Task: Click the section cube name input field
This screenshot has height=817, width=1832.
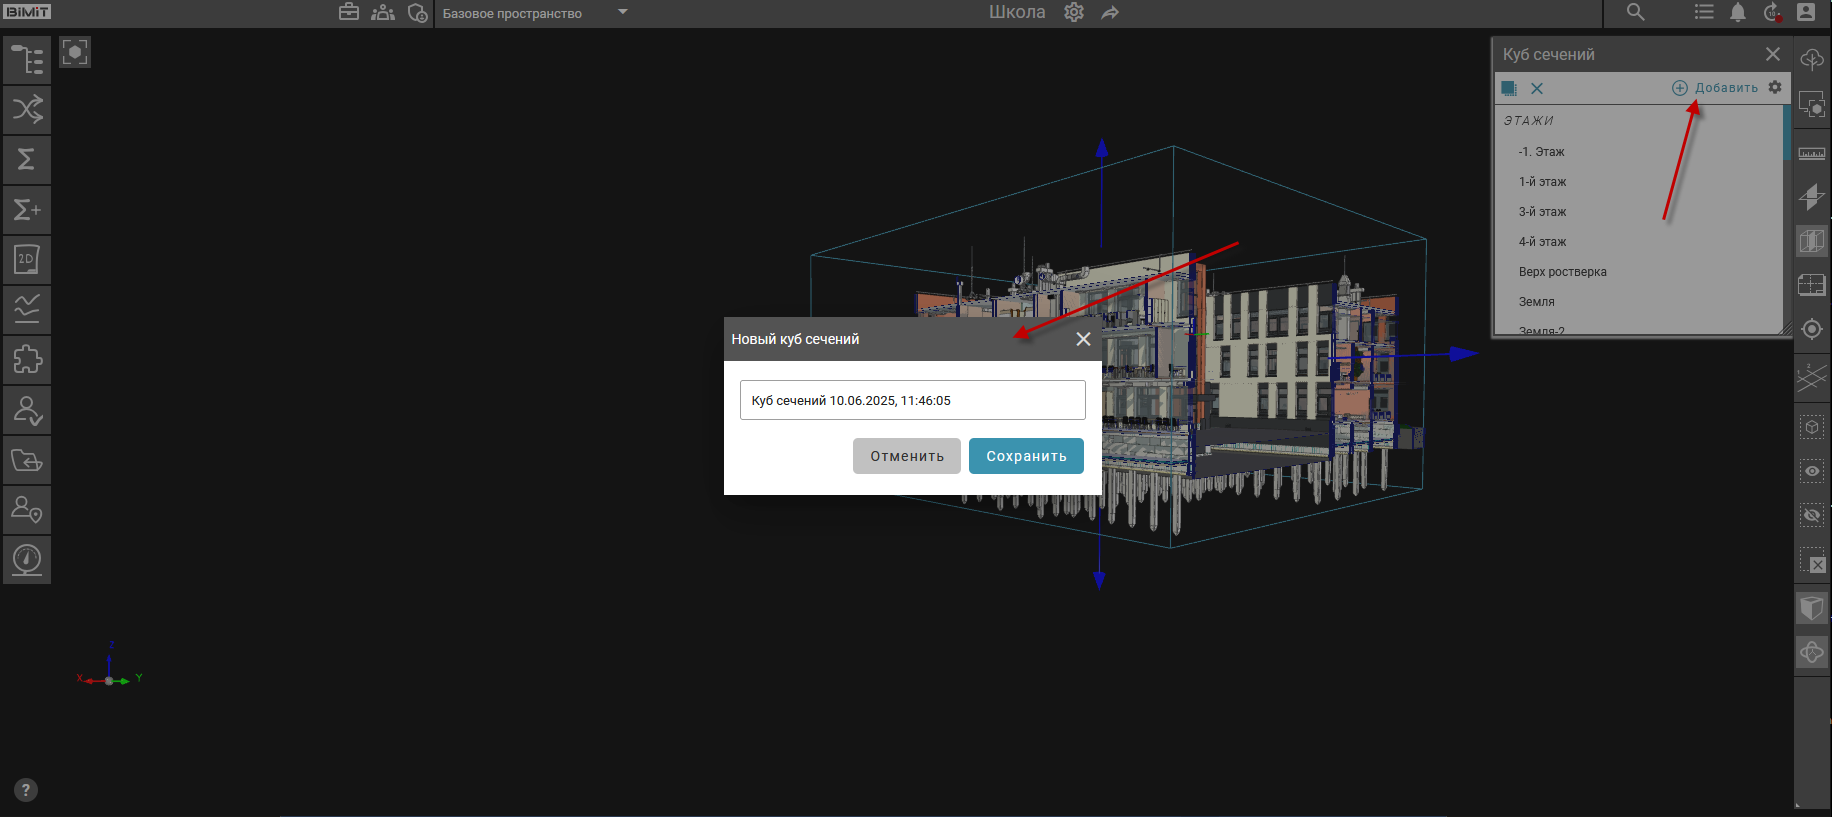Action: [x=912, y=400]
